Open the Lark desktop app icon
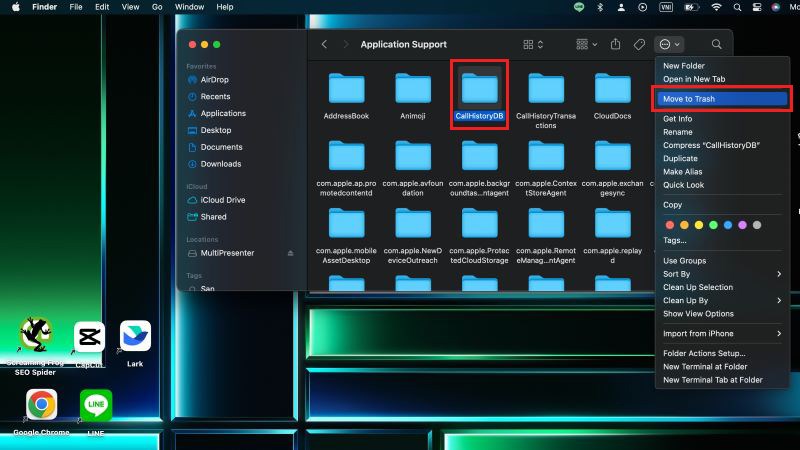The width and height of the screenshot is (800, 450). coord(135,336)
